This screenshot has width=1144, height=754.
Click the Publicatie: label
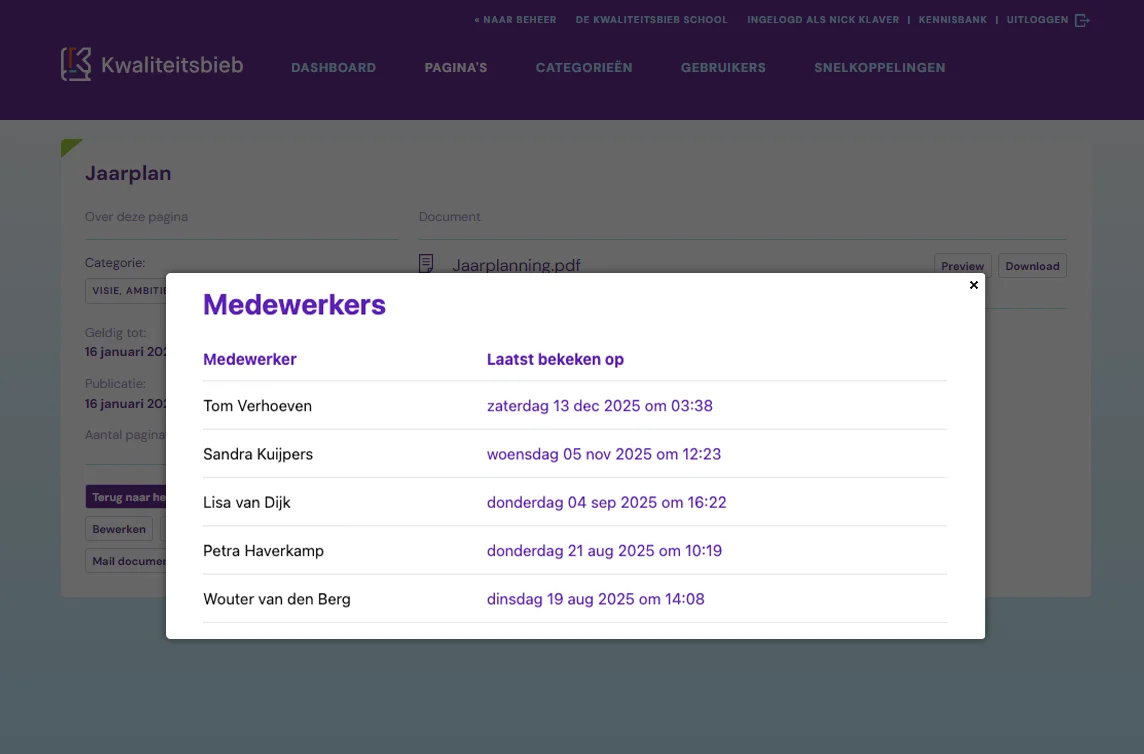click(x=115, y=384)
